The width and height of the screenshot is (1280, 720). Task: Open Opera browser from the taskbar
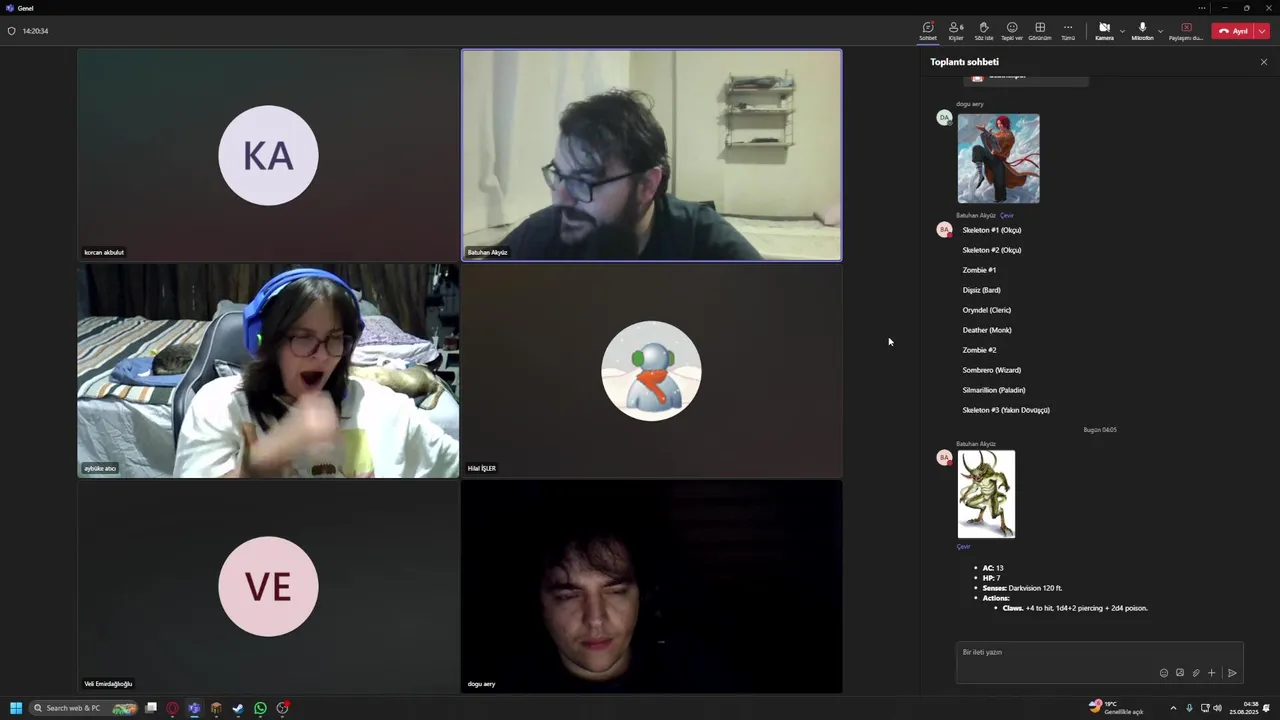(x=173, y=708)
